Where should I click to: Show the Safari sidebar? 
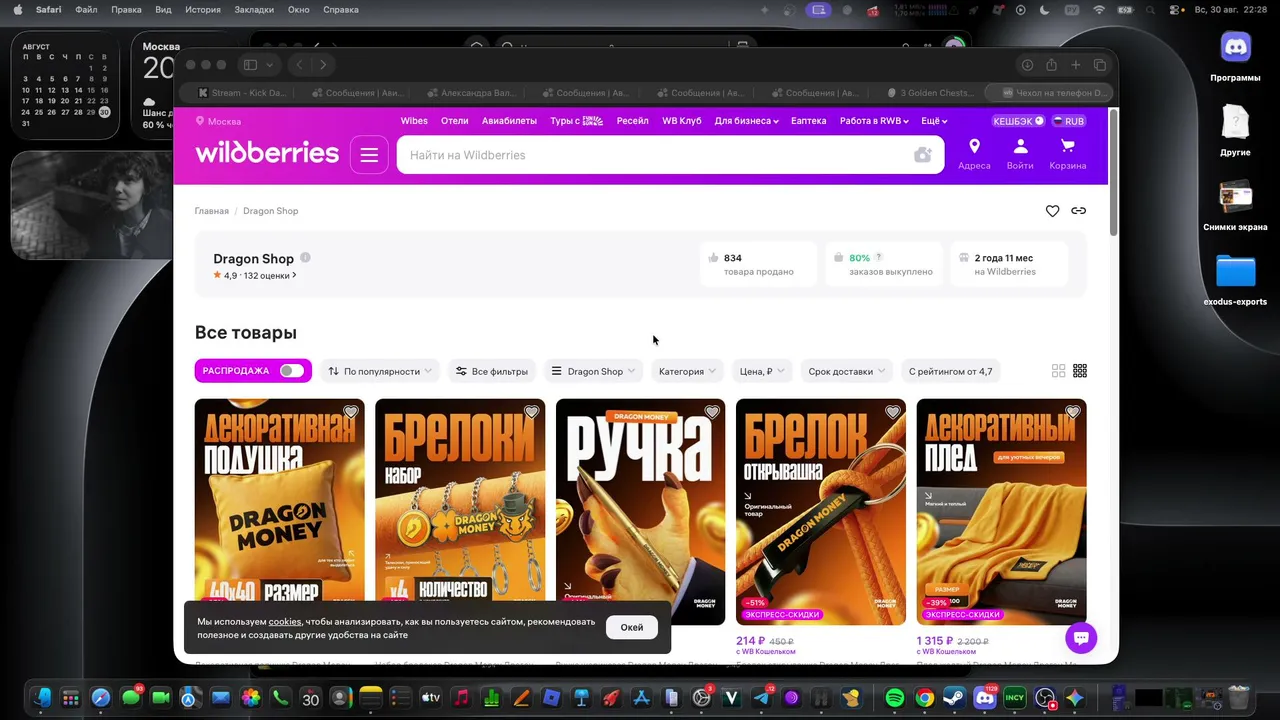(250, 65)
